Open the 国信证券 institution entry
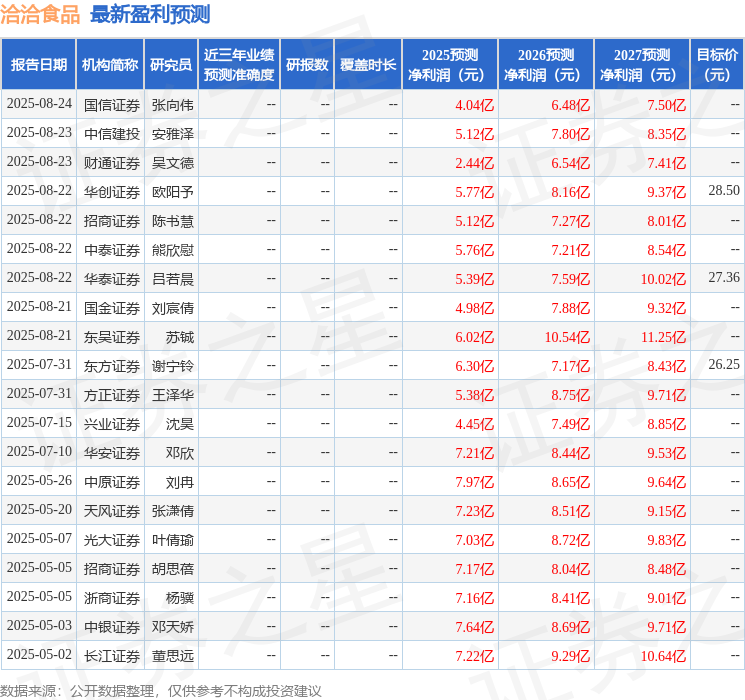This screenshot has height=700, width=745. coord(112,104)
